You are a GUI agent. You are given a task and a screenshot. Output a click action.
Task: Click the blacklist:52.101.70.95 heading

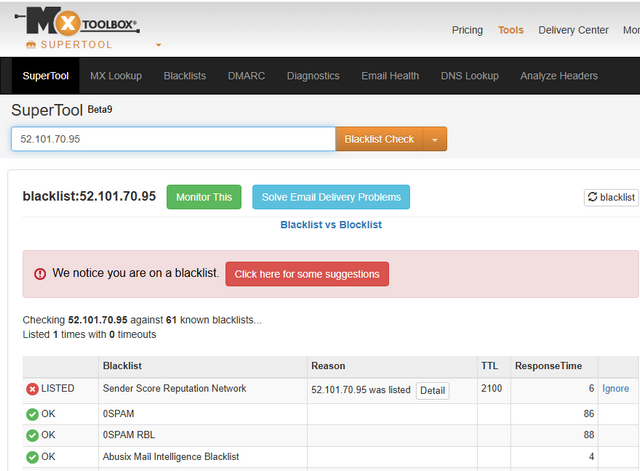(x=89, y=196)
